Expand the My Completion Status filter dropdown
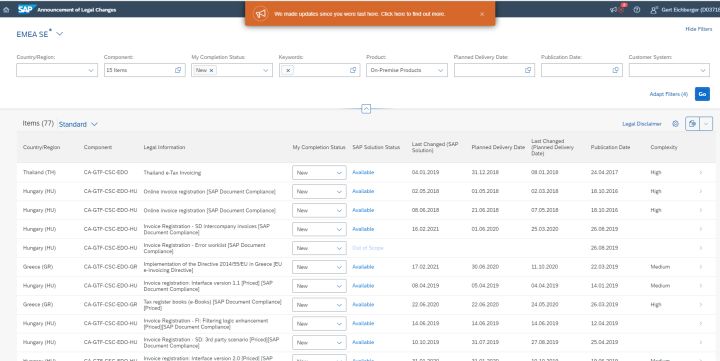Screen dimensions: 720x361 (265, 70)
